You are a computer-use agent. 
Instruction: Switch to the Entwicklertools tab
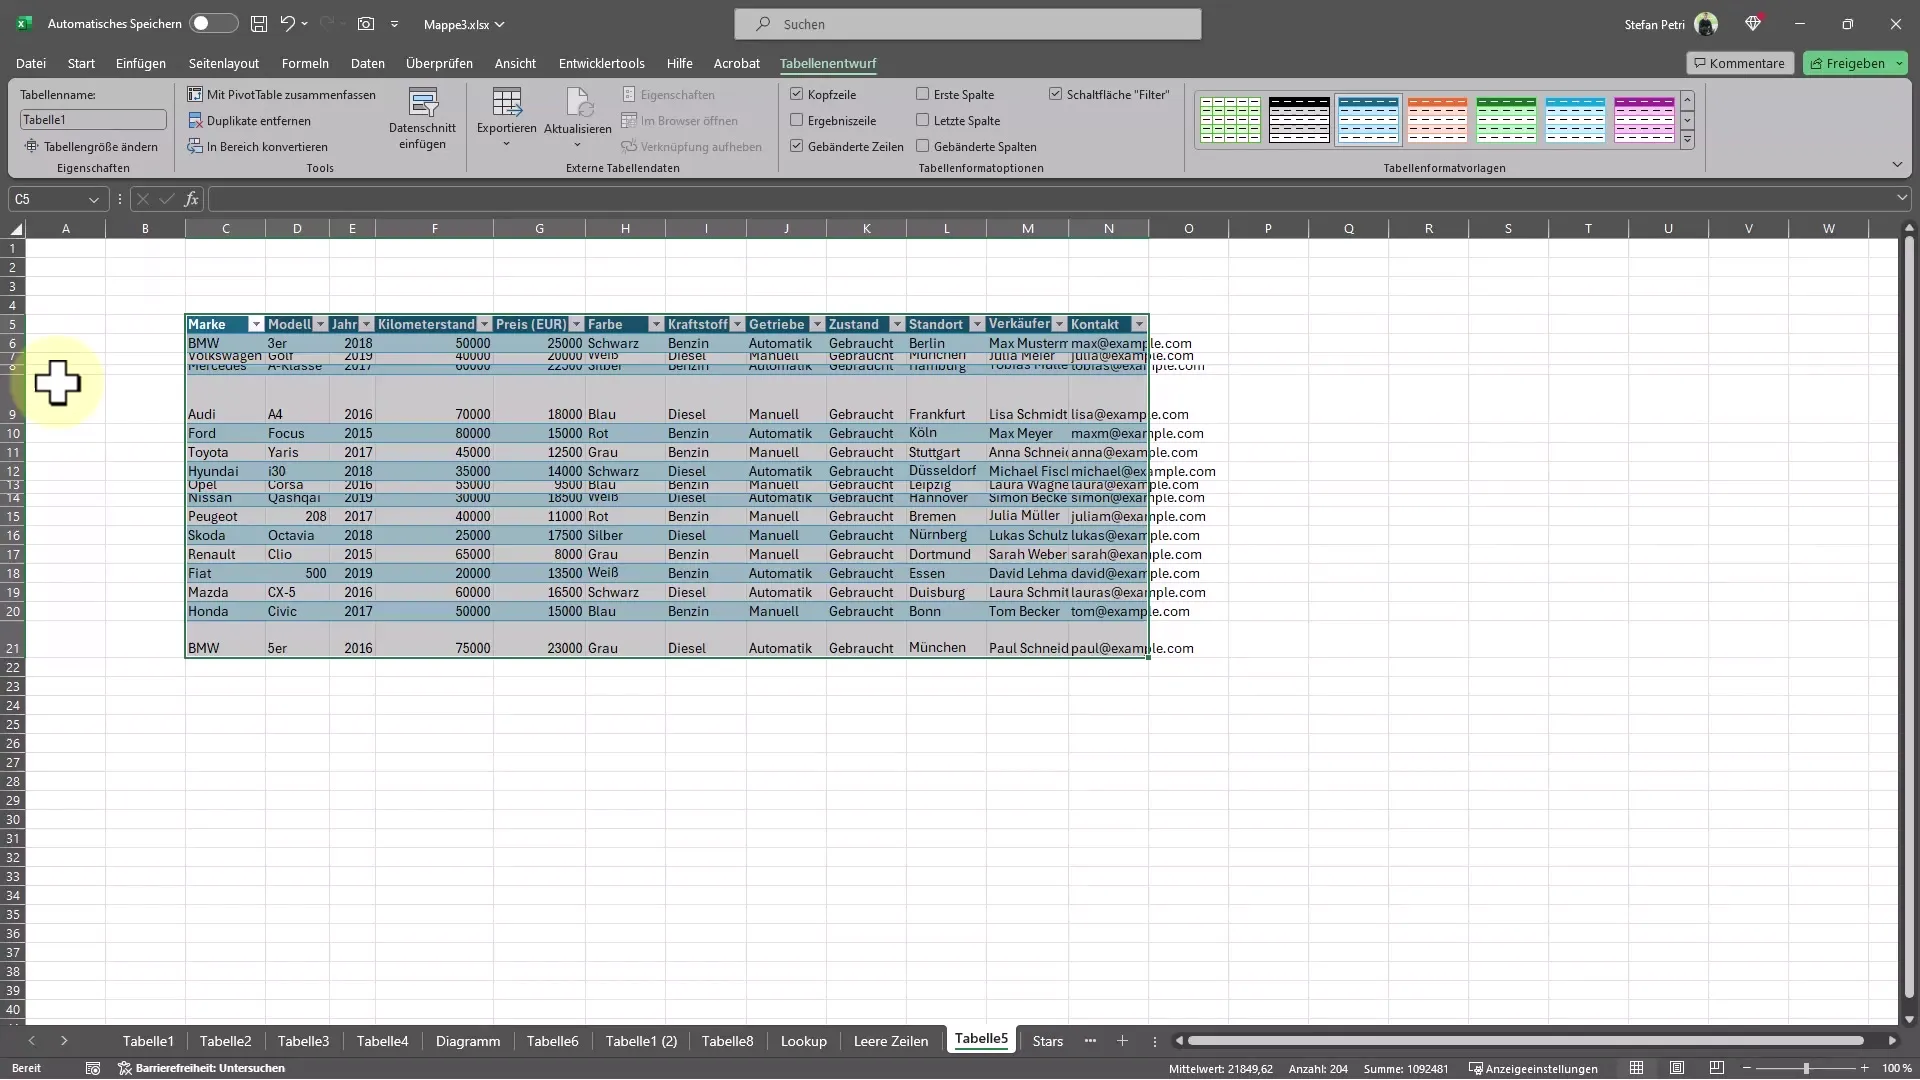(602, 63)
